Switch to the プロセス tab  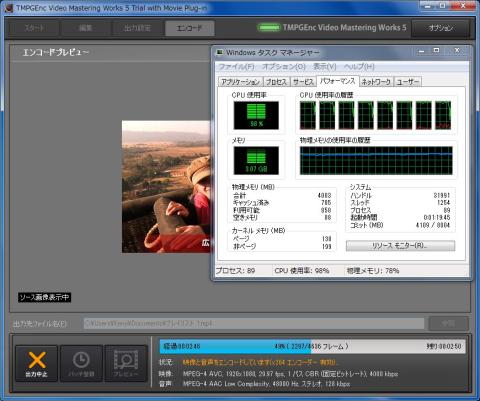[x=276, y=82]
